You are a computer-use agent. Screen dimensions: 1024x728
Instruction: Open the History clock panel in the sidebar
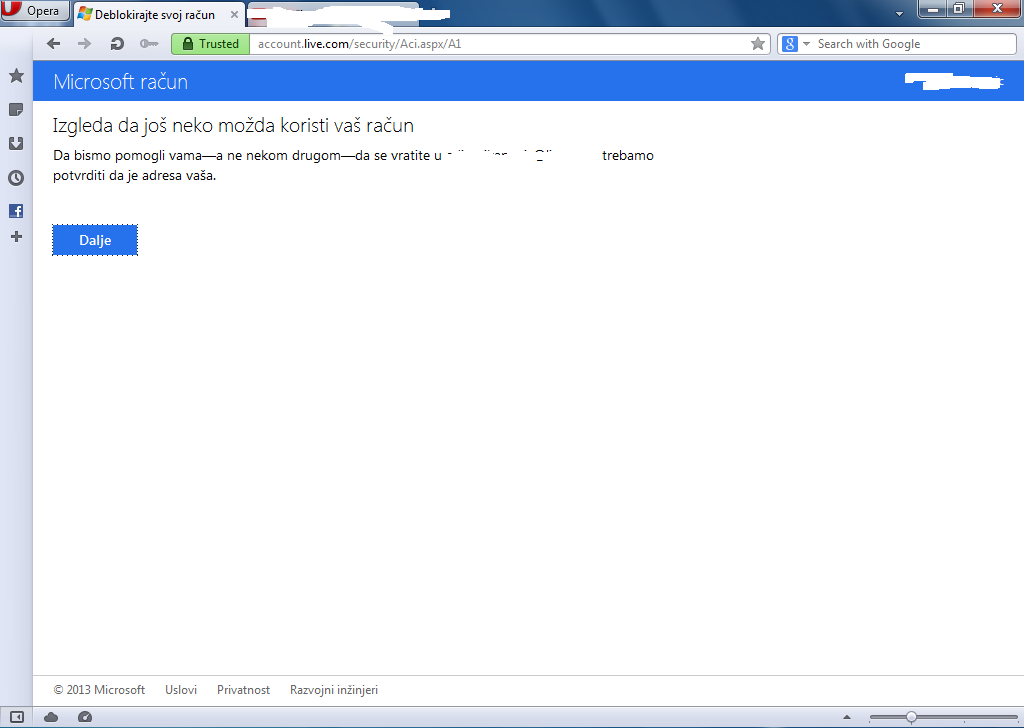coord(16,178)
